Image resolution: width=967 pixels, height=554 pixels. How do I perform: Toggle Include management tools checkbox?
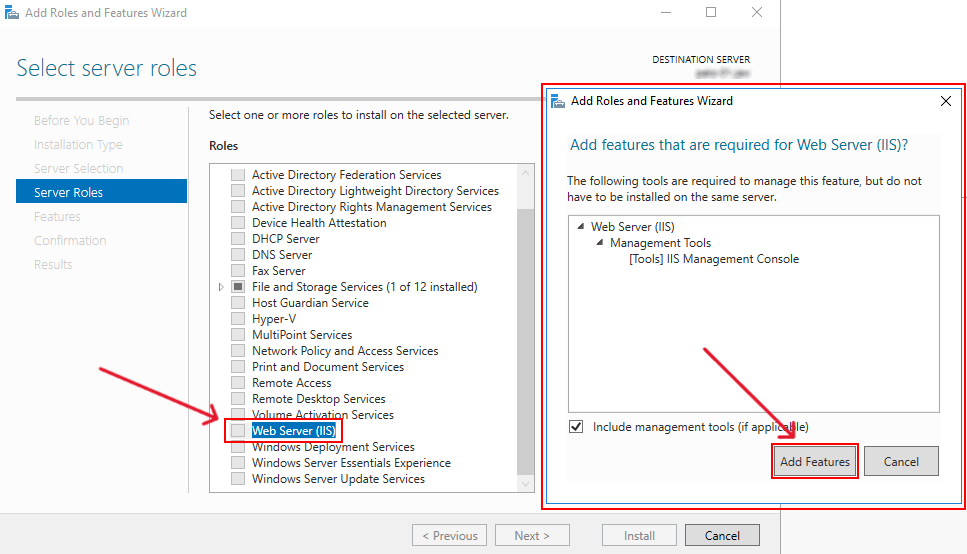pos(576,427)
